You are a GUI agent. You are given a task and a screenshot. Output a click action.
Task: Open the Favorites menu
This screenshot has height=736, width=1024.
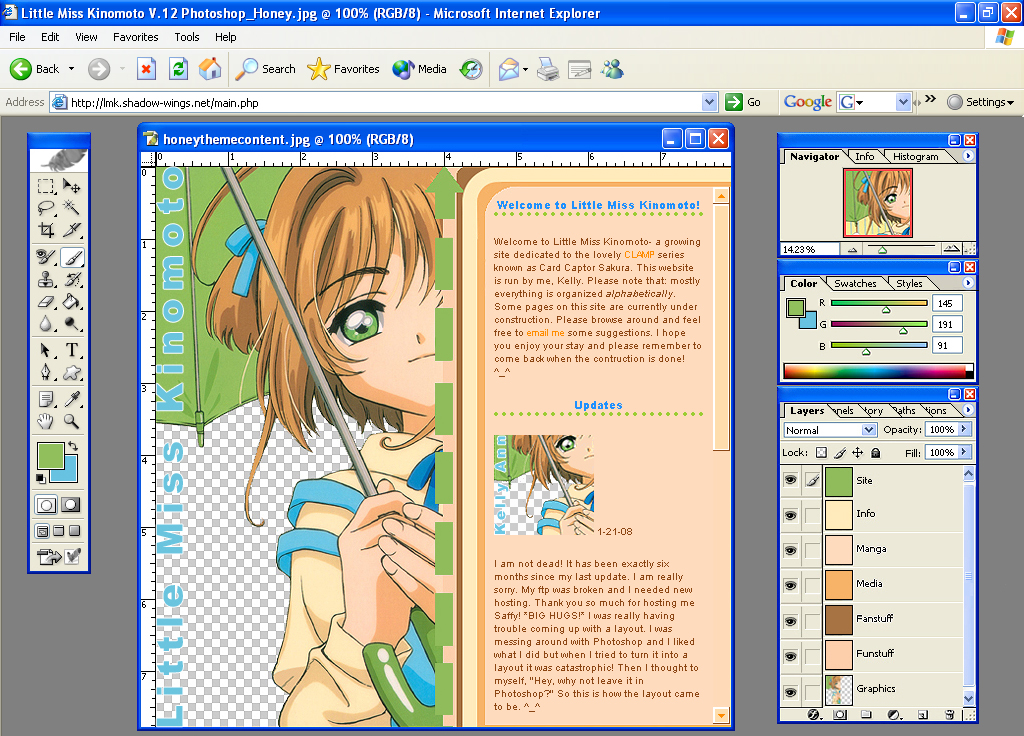click(135, 37)
